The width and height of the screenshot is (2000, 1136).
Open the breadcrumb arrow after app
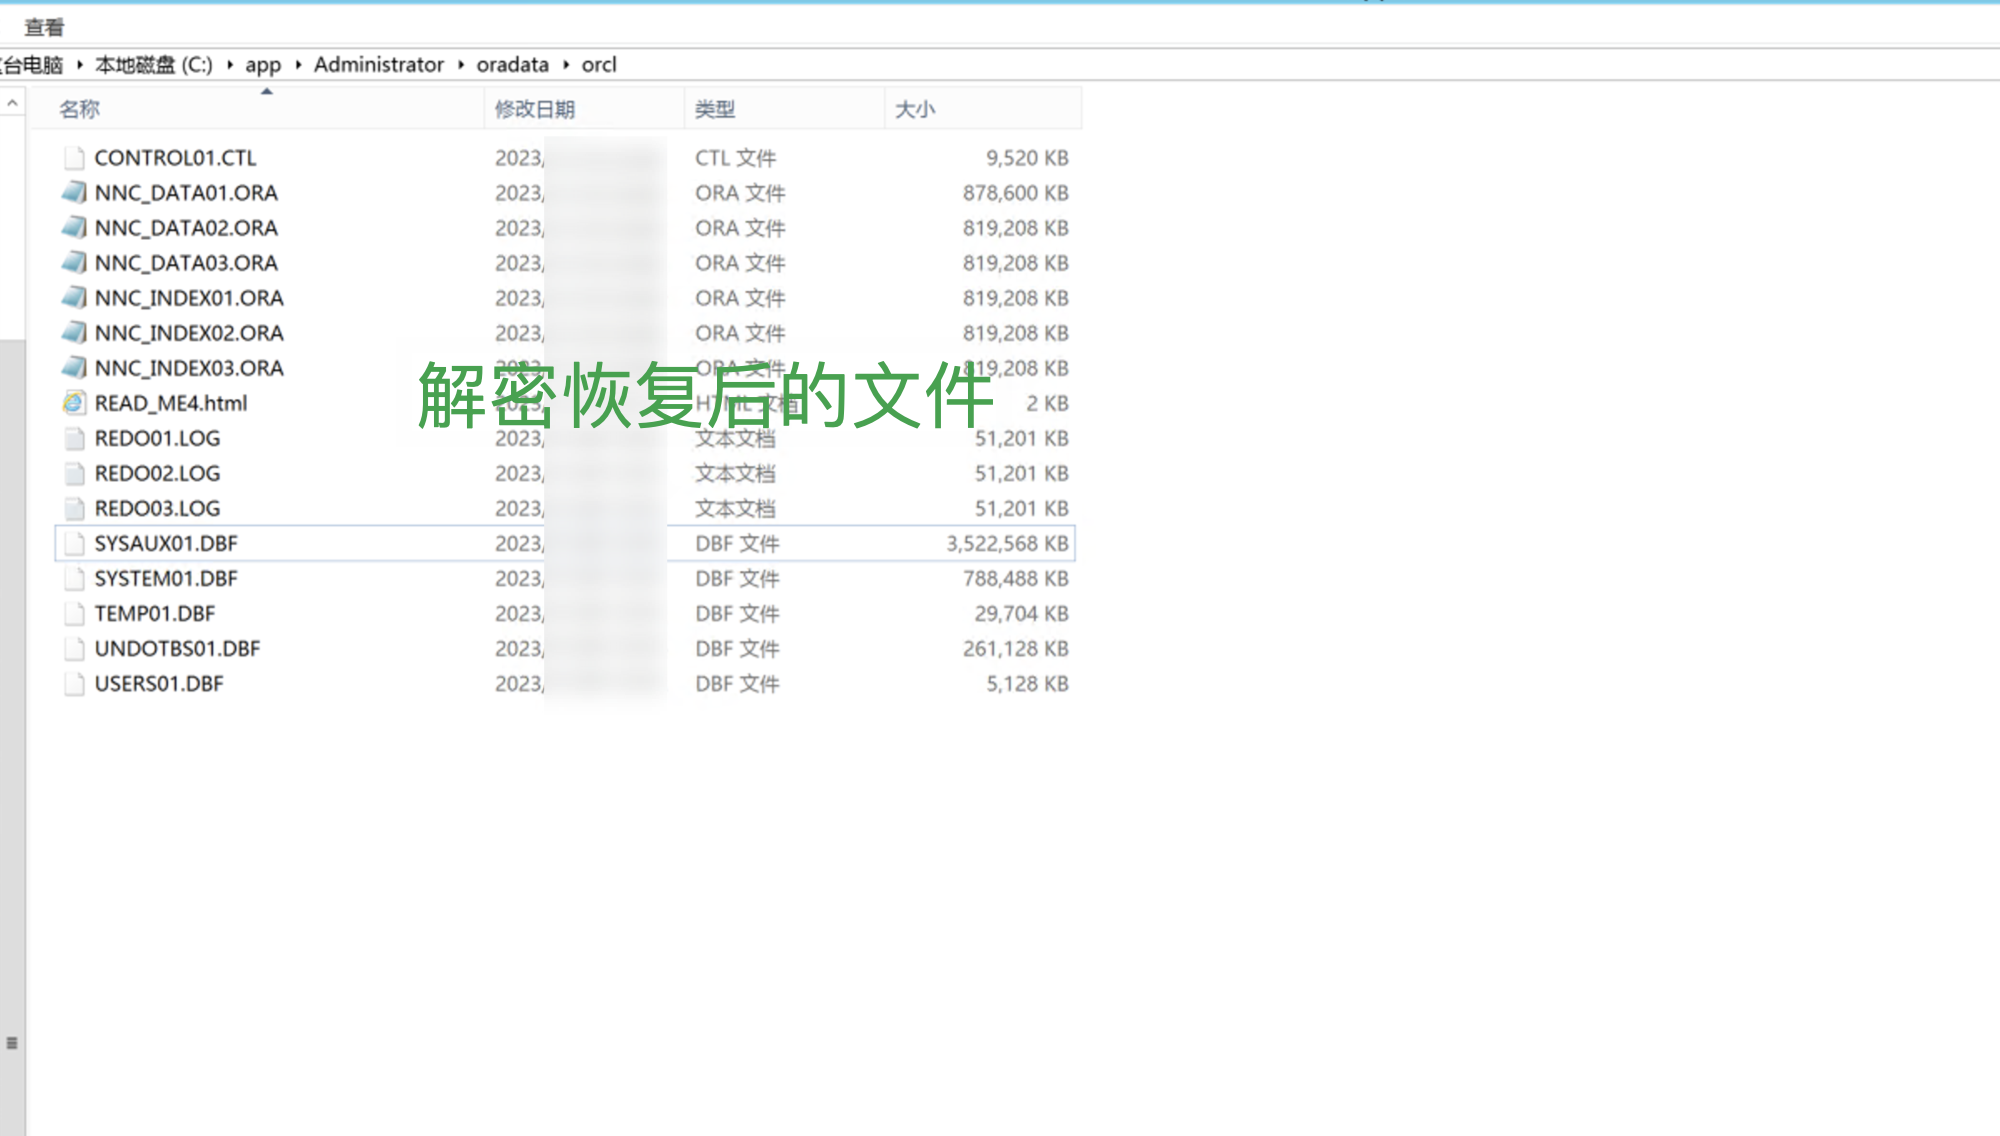[298, 65]
